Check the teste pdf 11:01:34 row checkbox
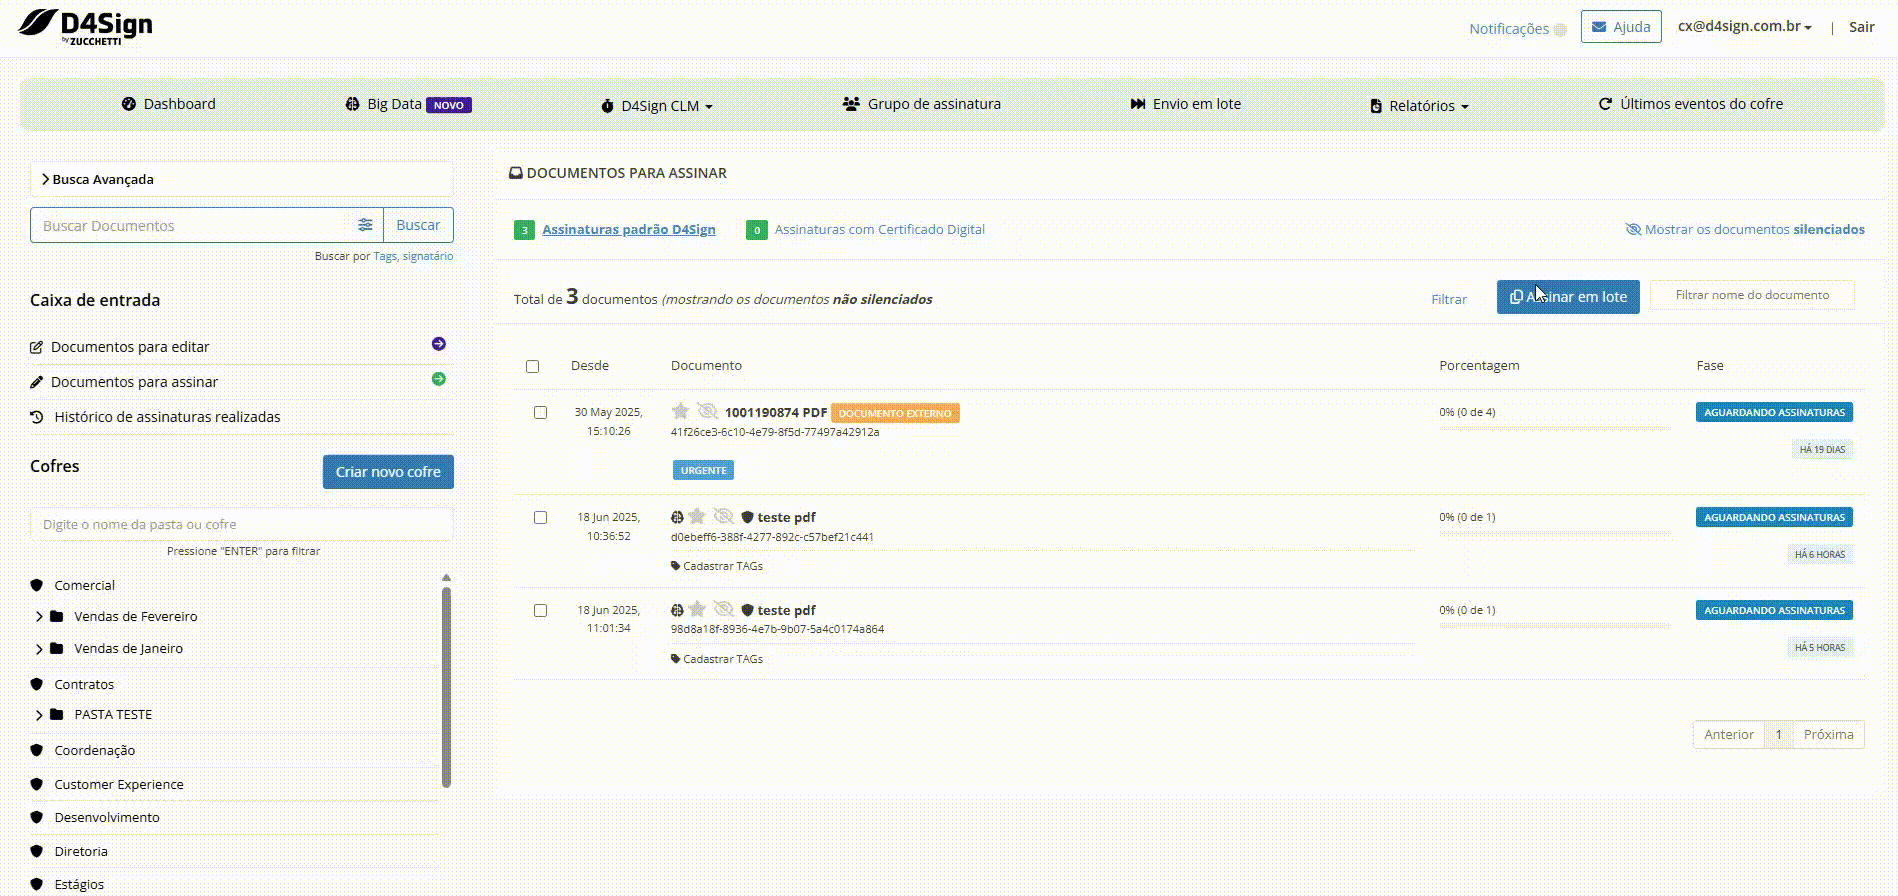Image resolution: width=1898 pixels, height=896 pixels. point(540,610)
